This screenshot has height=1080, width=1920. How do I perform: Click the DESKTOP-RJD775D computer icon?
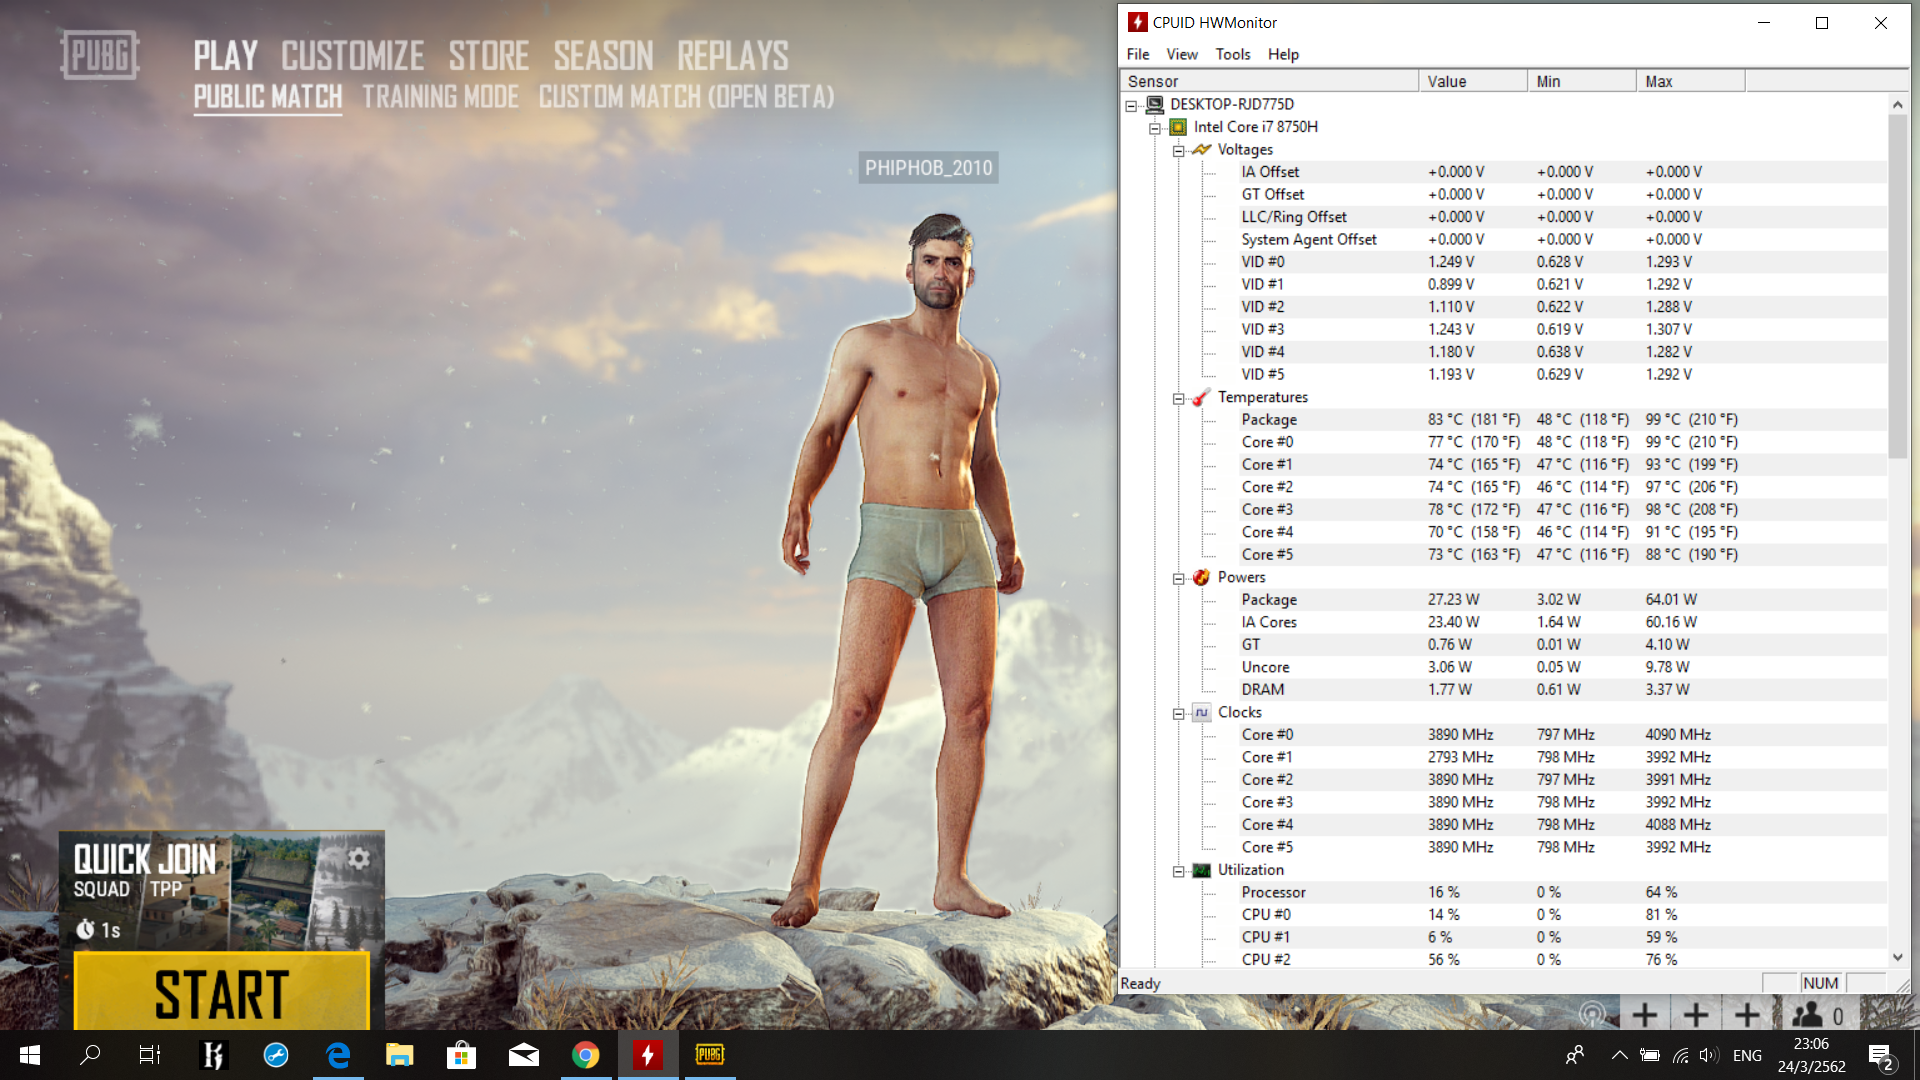pos(1155,104)
